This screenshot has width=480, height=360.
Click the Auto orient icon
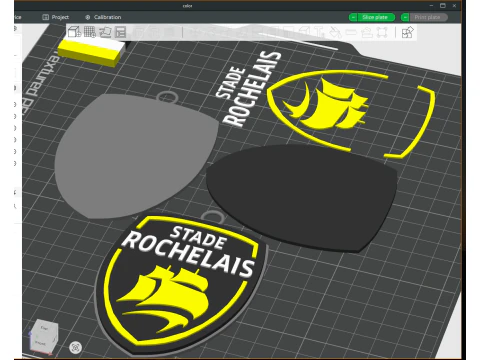point(105,32)
